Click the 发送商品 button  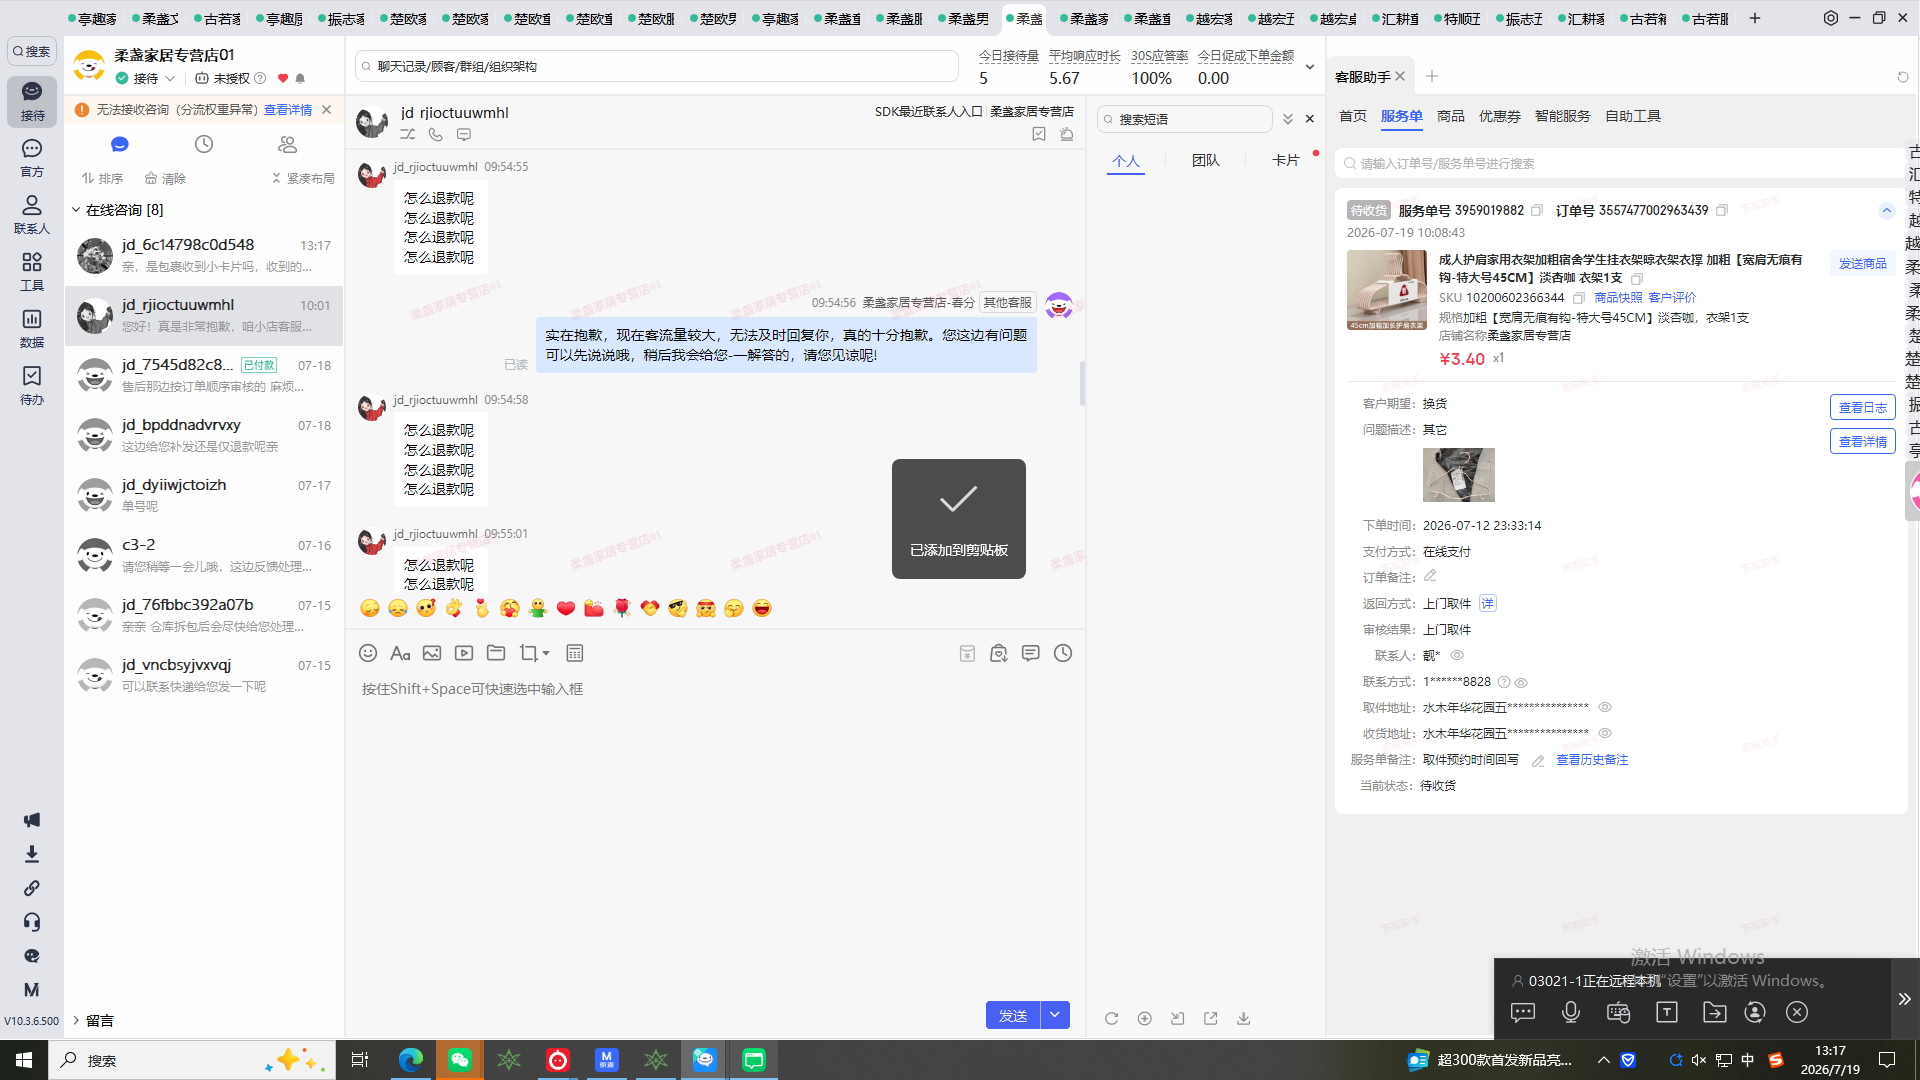click(x=1863, y=263)
